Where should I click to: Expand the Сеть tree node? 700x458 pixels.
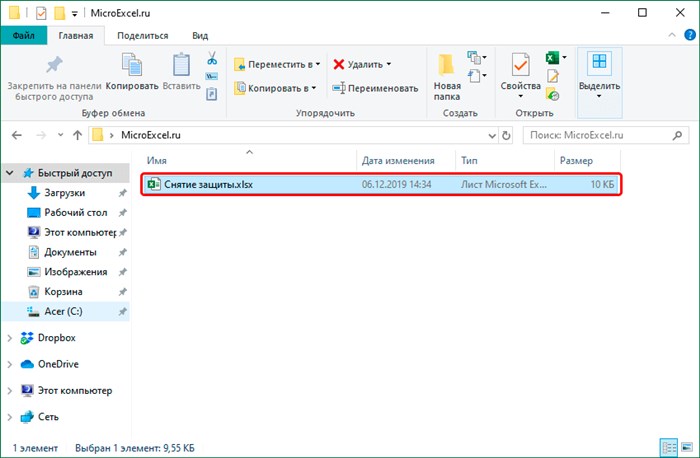[9, 417]
